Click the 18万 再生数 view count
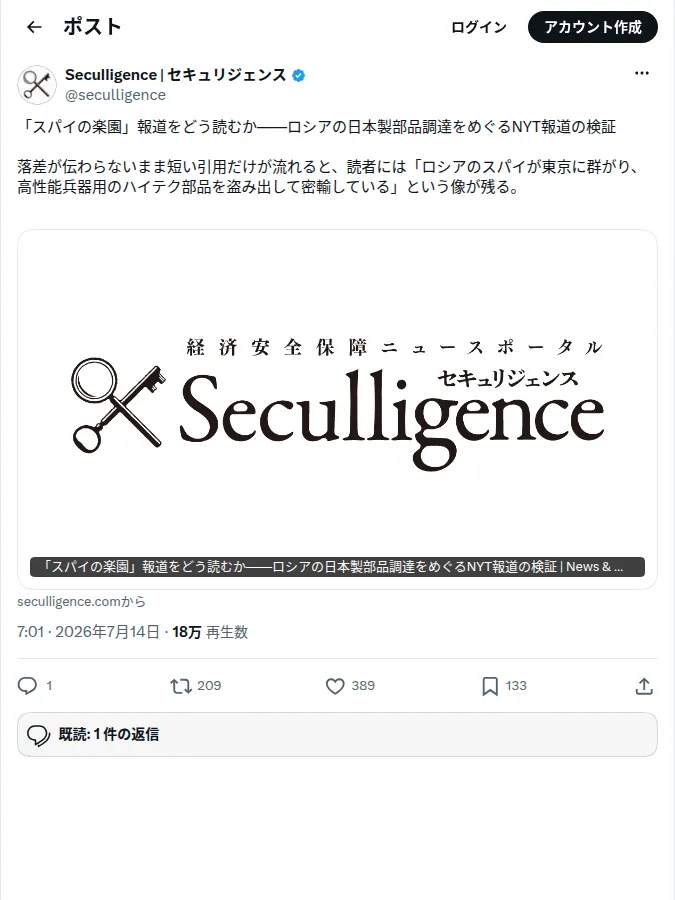The width and height of the screenshot is (675, 900). click(x=210, y=632)
